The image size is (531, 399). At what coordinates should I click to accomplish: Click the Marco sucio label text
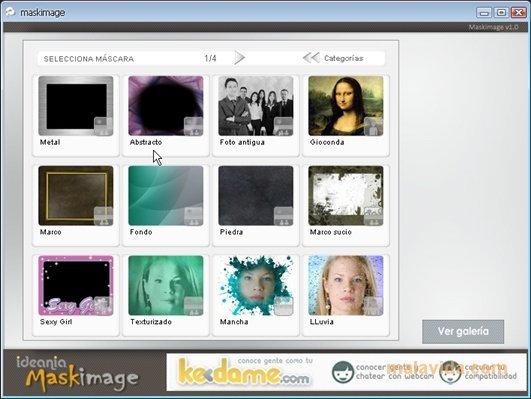pos(331,232)
